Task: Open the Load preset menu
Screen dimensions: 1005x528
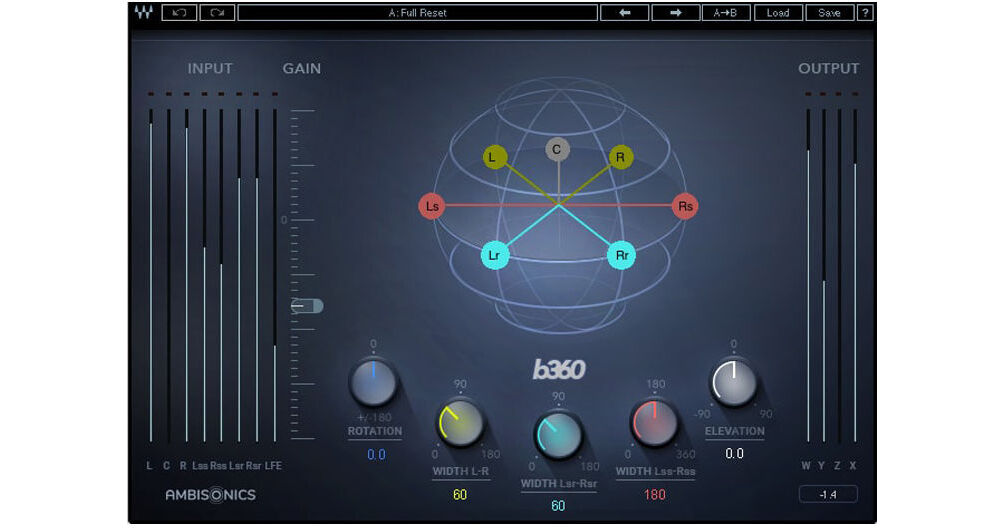Action: (778, 13)
